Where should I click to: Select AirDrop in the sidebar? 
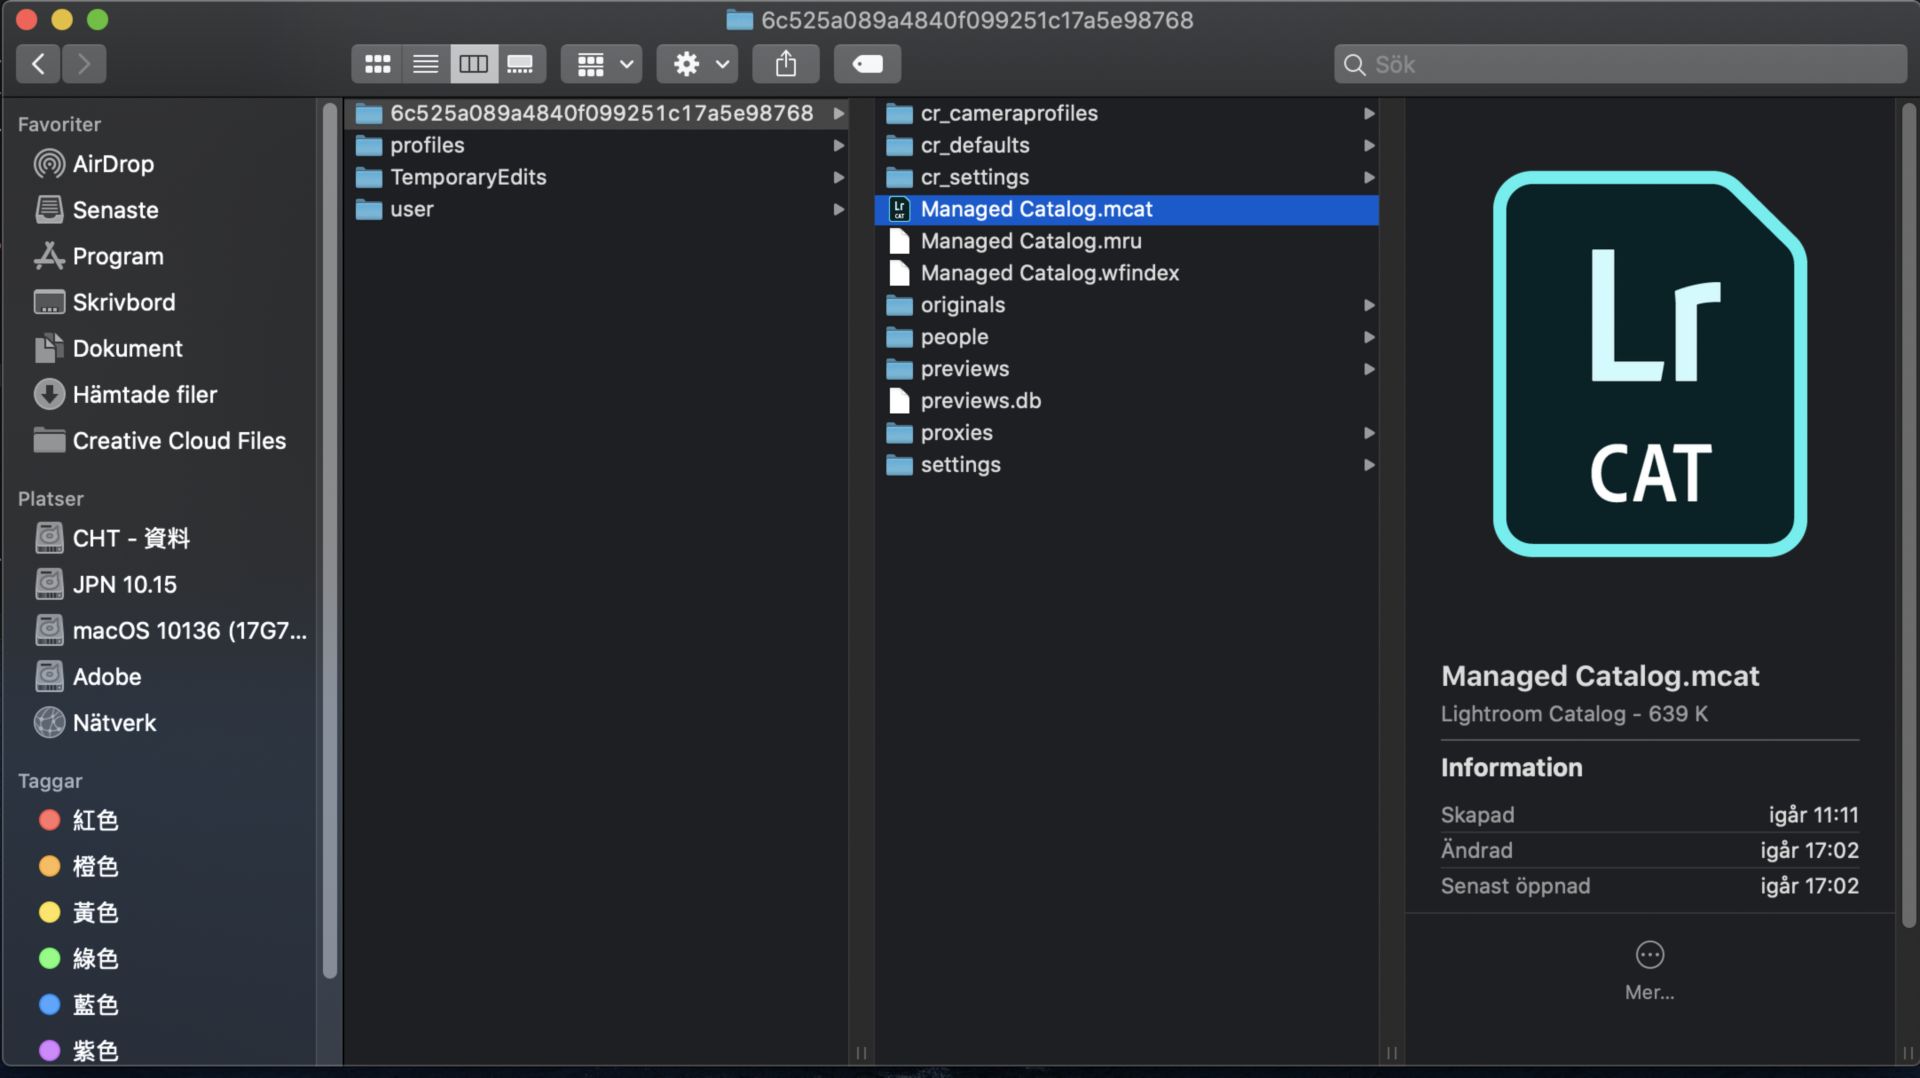click(x=113, y=164)
